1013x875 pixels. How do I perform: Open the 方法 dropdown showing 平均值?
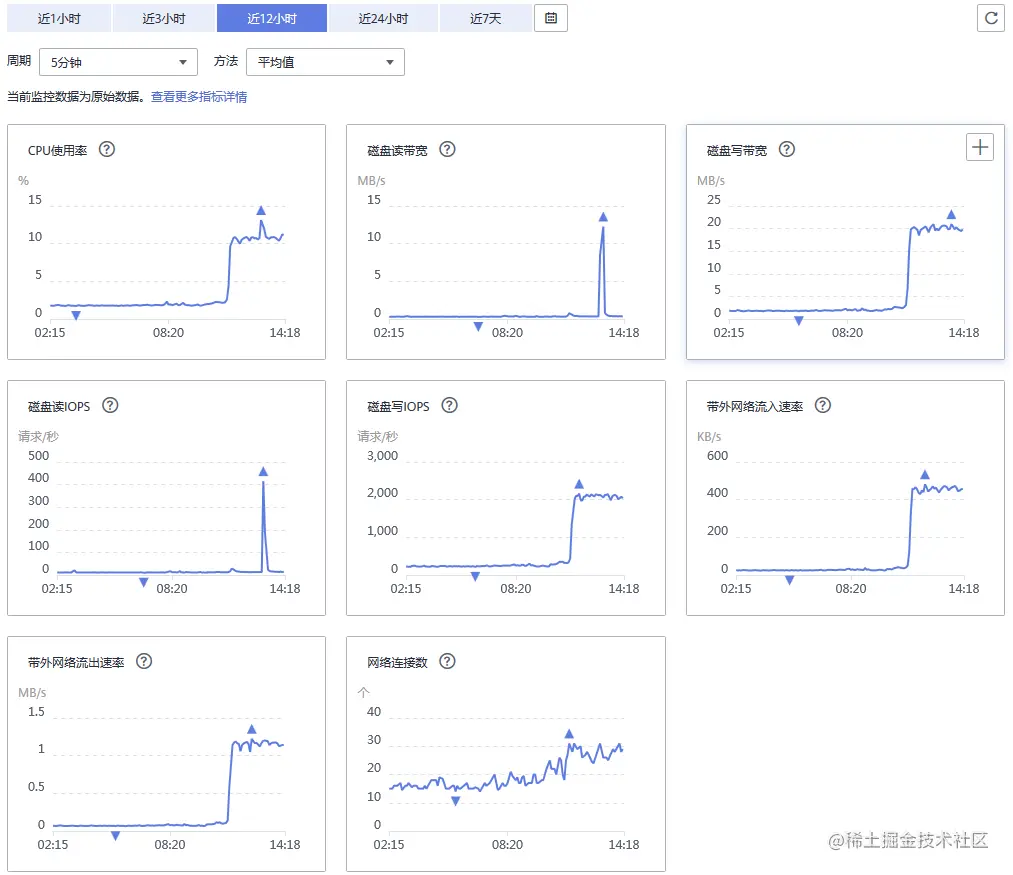pos(324,62)
